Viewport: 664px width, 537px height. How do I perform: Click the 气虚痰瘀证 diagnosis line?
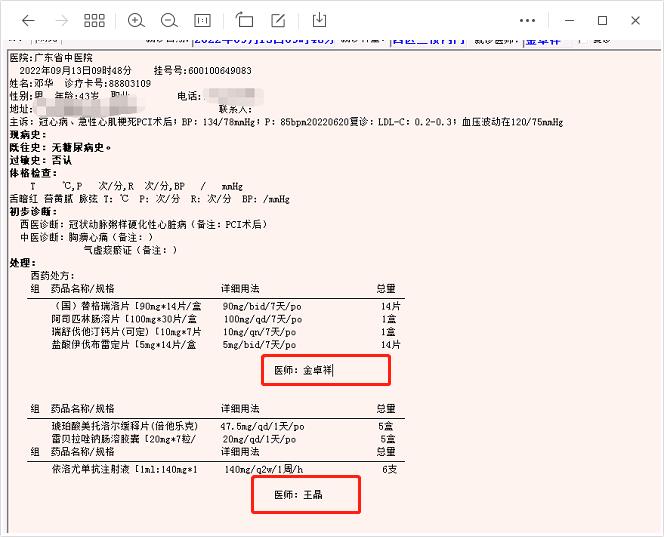pos(130,250)
